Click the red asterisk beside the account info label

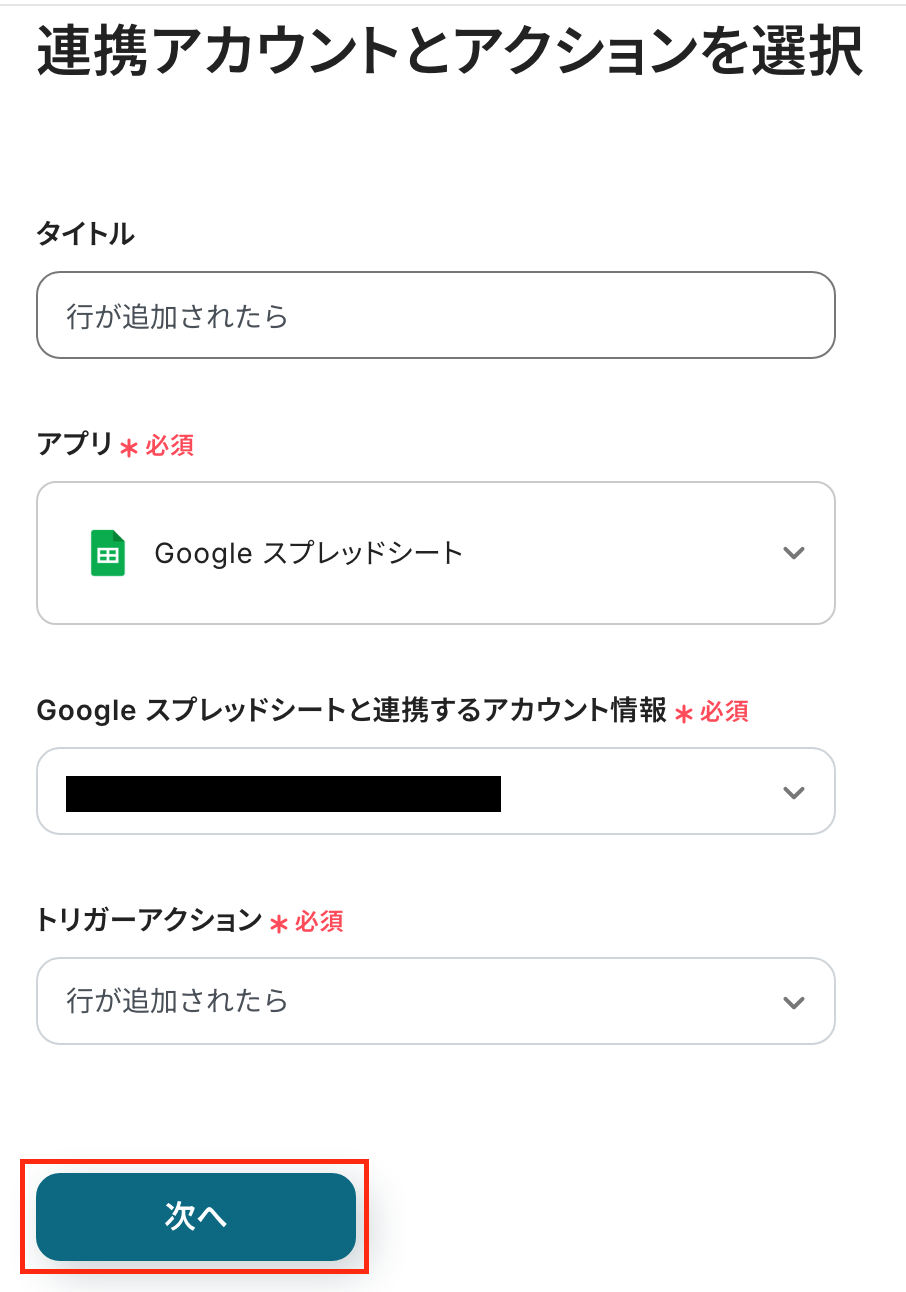[684, 714]
